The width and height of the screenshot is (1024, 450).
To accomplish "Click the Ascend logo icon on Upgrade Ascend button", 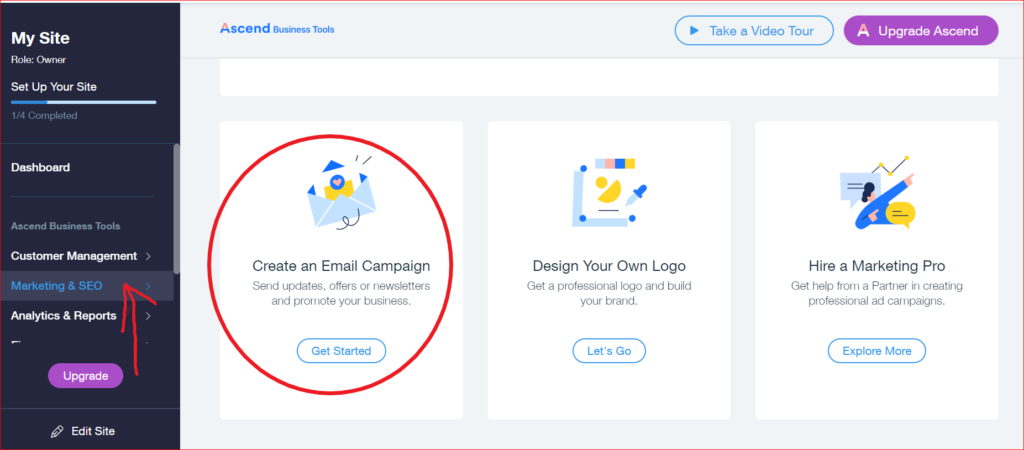I will point(862,31).
